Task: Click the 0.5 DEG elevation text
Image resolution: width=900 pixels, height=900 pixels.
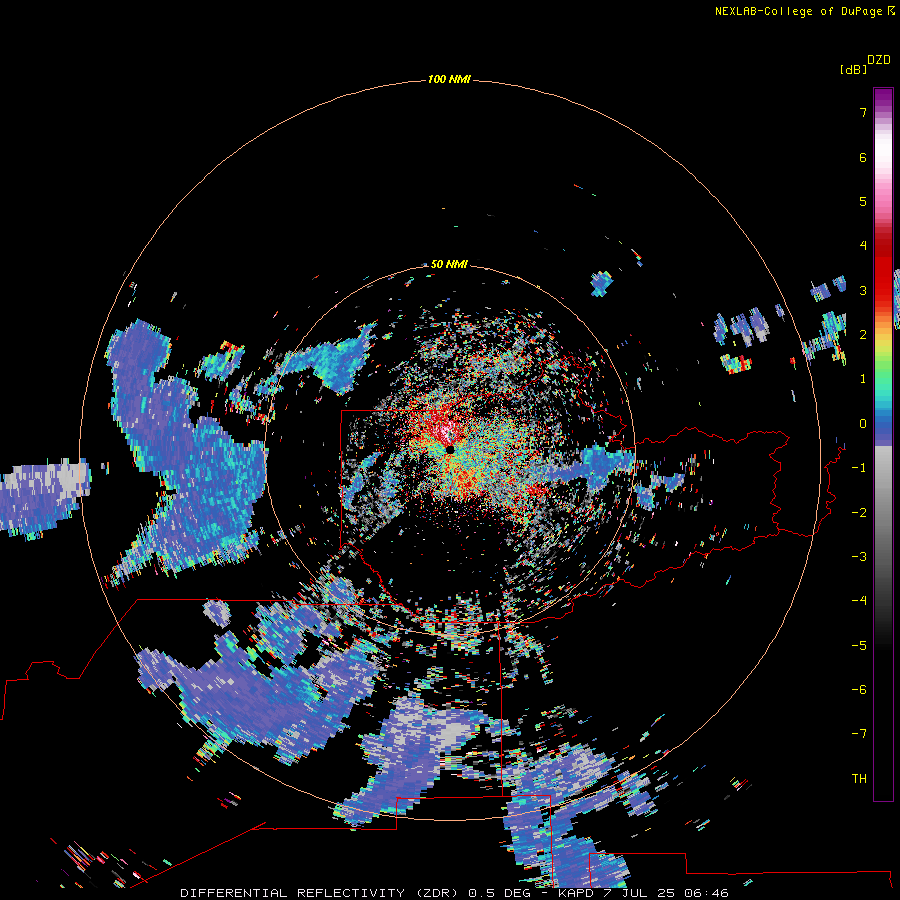Action: (499, 893)
